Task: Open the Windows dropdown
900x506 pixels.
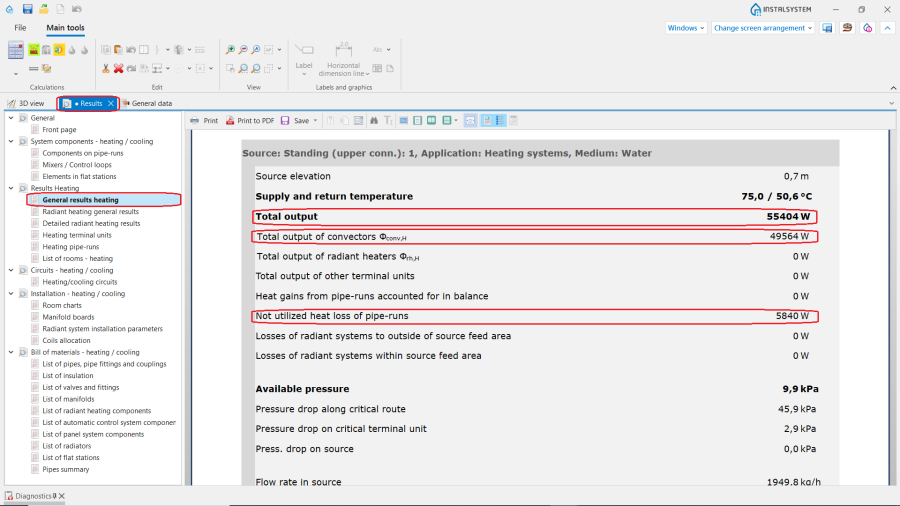Action: click(685, 28)
